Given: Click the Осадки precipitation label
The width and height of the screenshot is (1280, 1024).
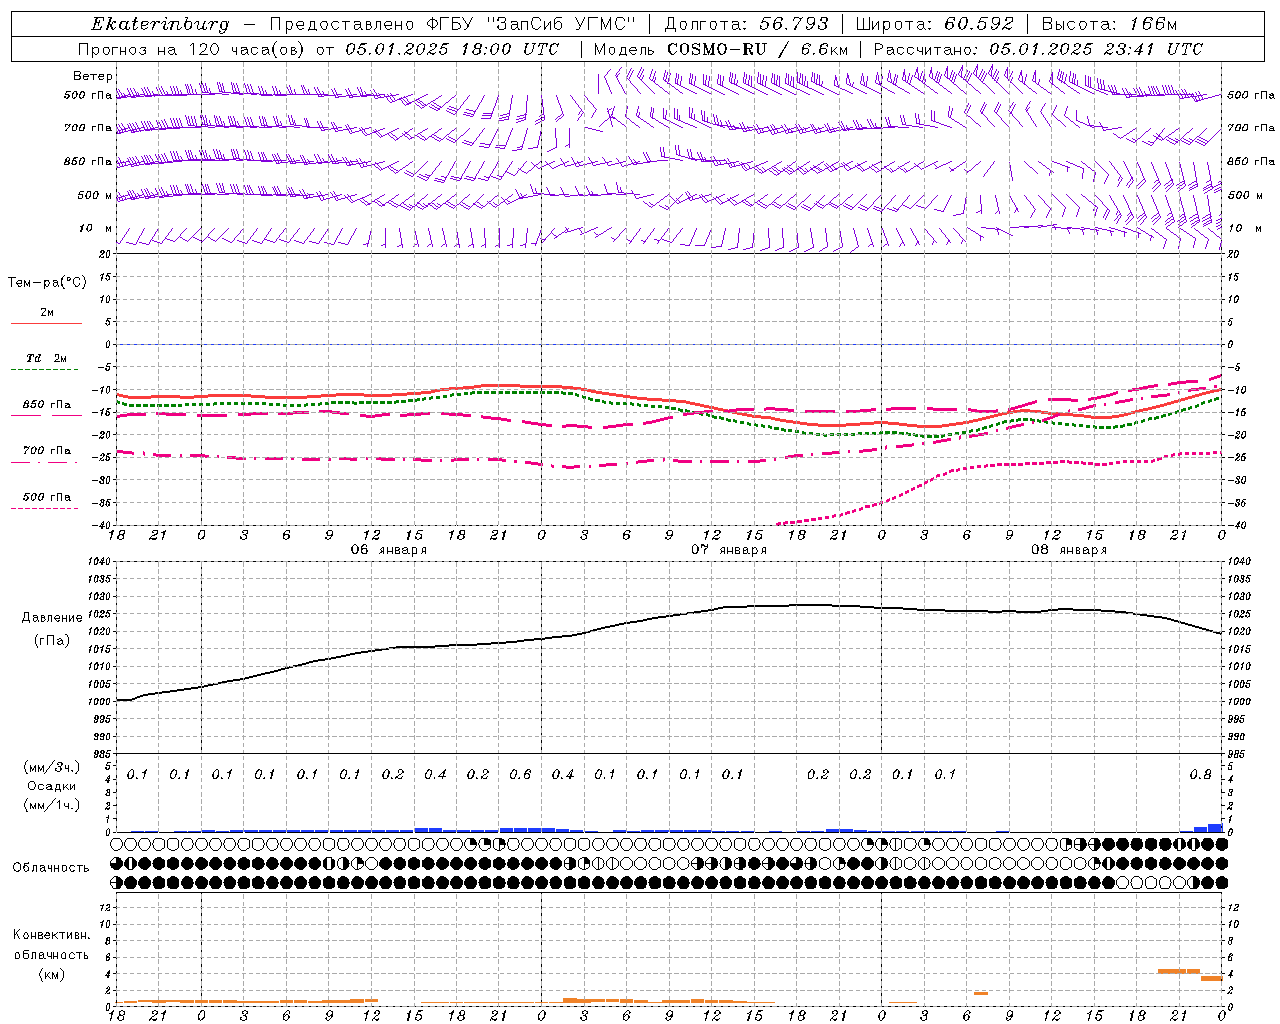Looking at the screenshot, I should pyautogui.click(x=51, y=786).
